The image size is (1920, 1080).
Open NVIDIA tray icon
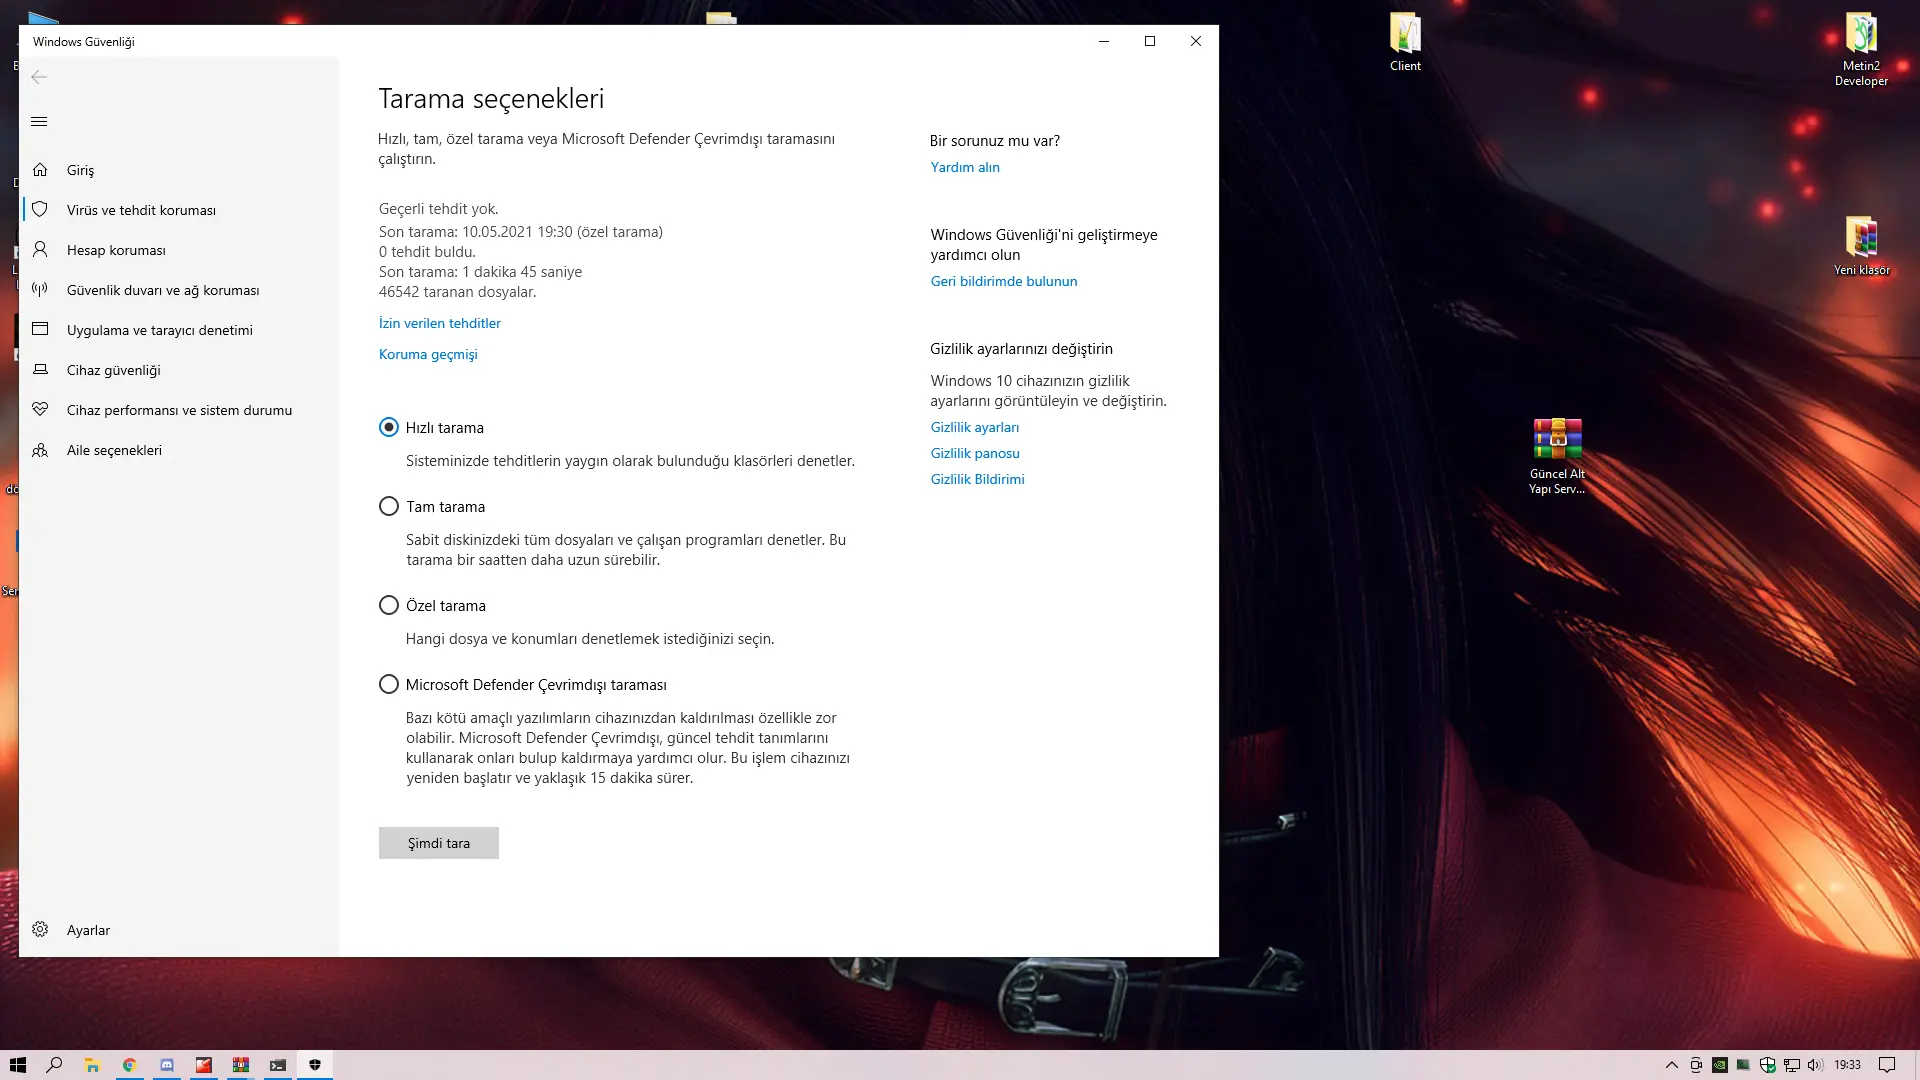click(1720, 1065)
